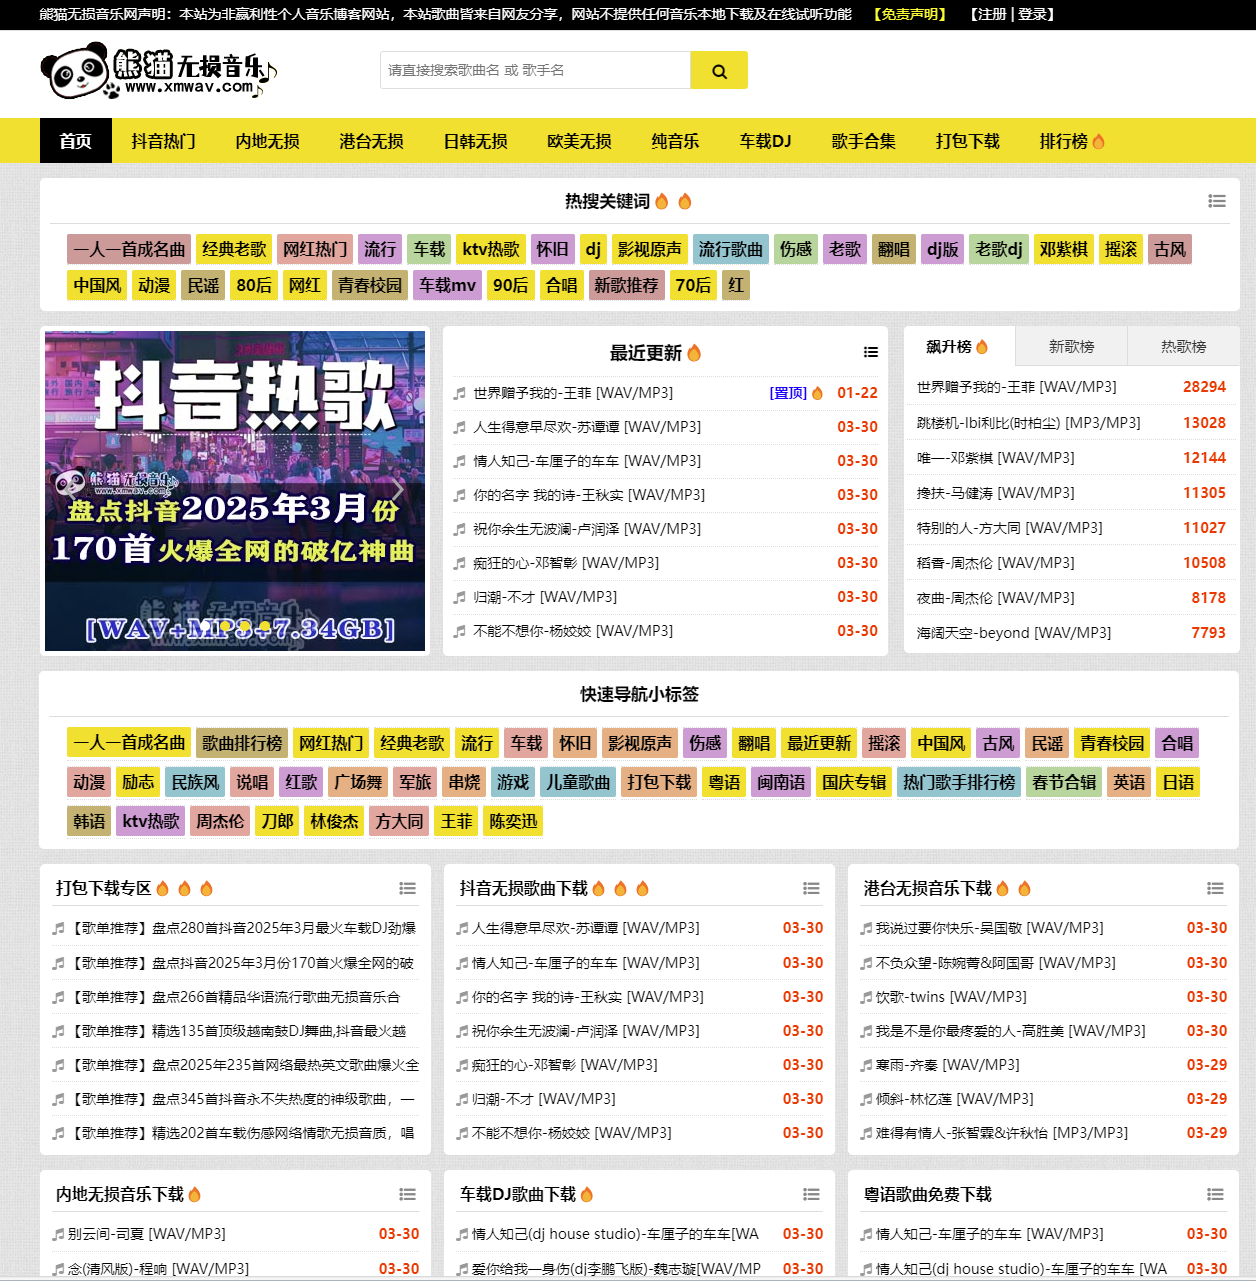Viewport: 1256px width, 1281px height.
Task: Open 寒雨-齐秦 in 港台无损音乐下载
Action: click(x=948, y=1065)
